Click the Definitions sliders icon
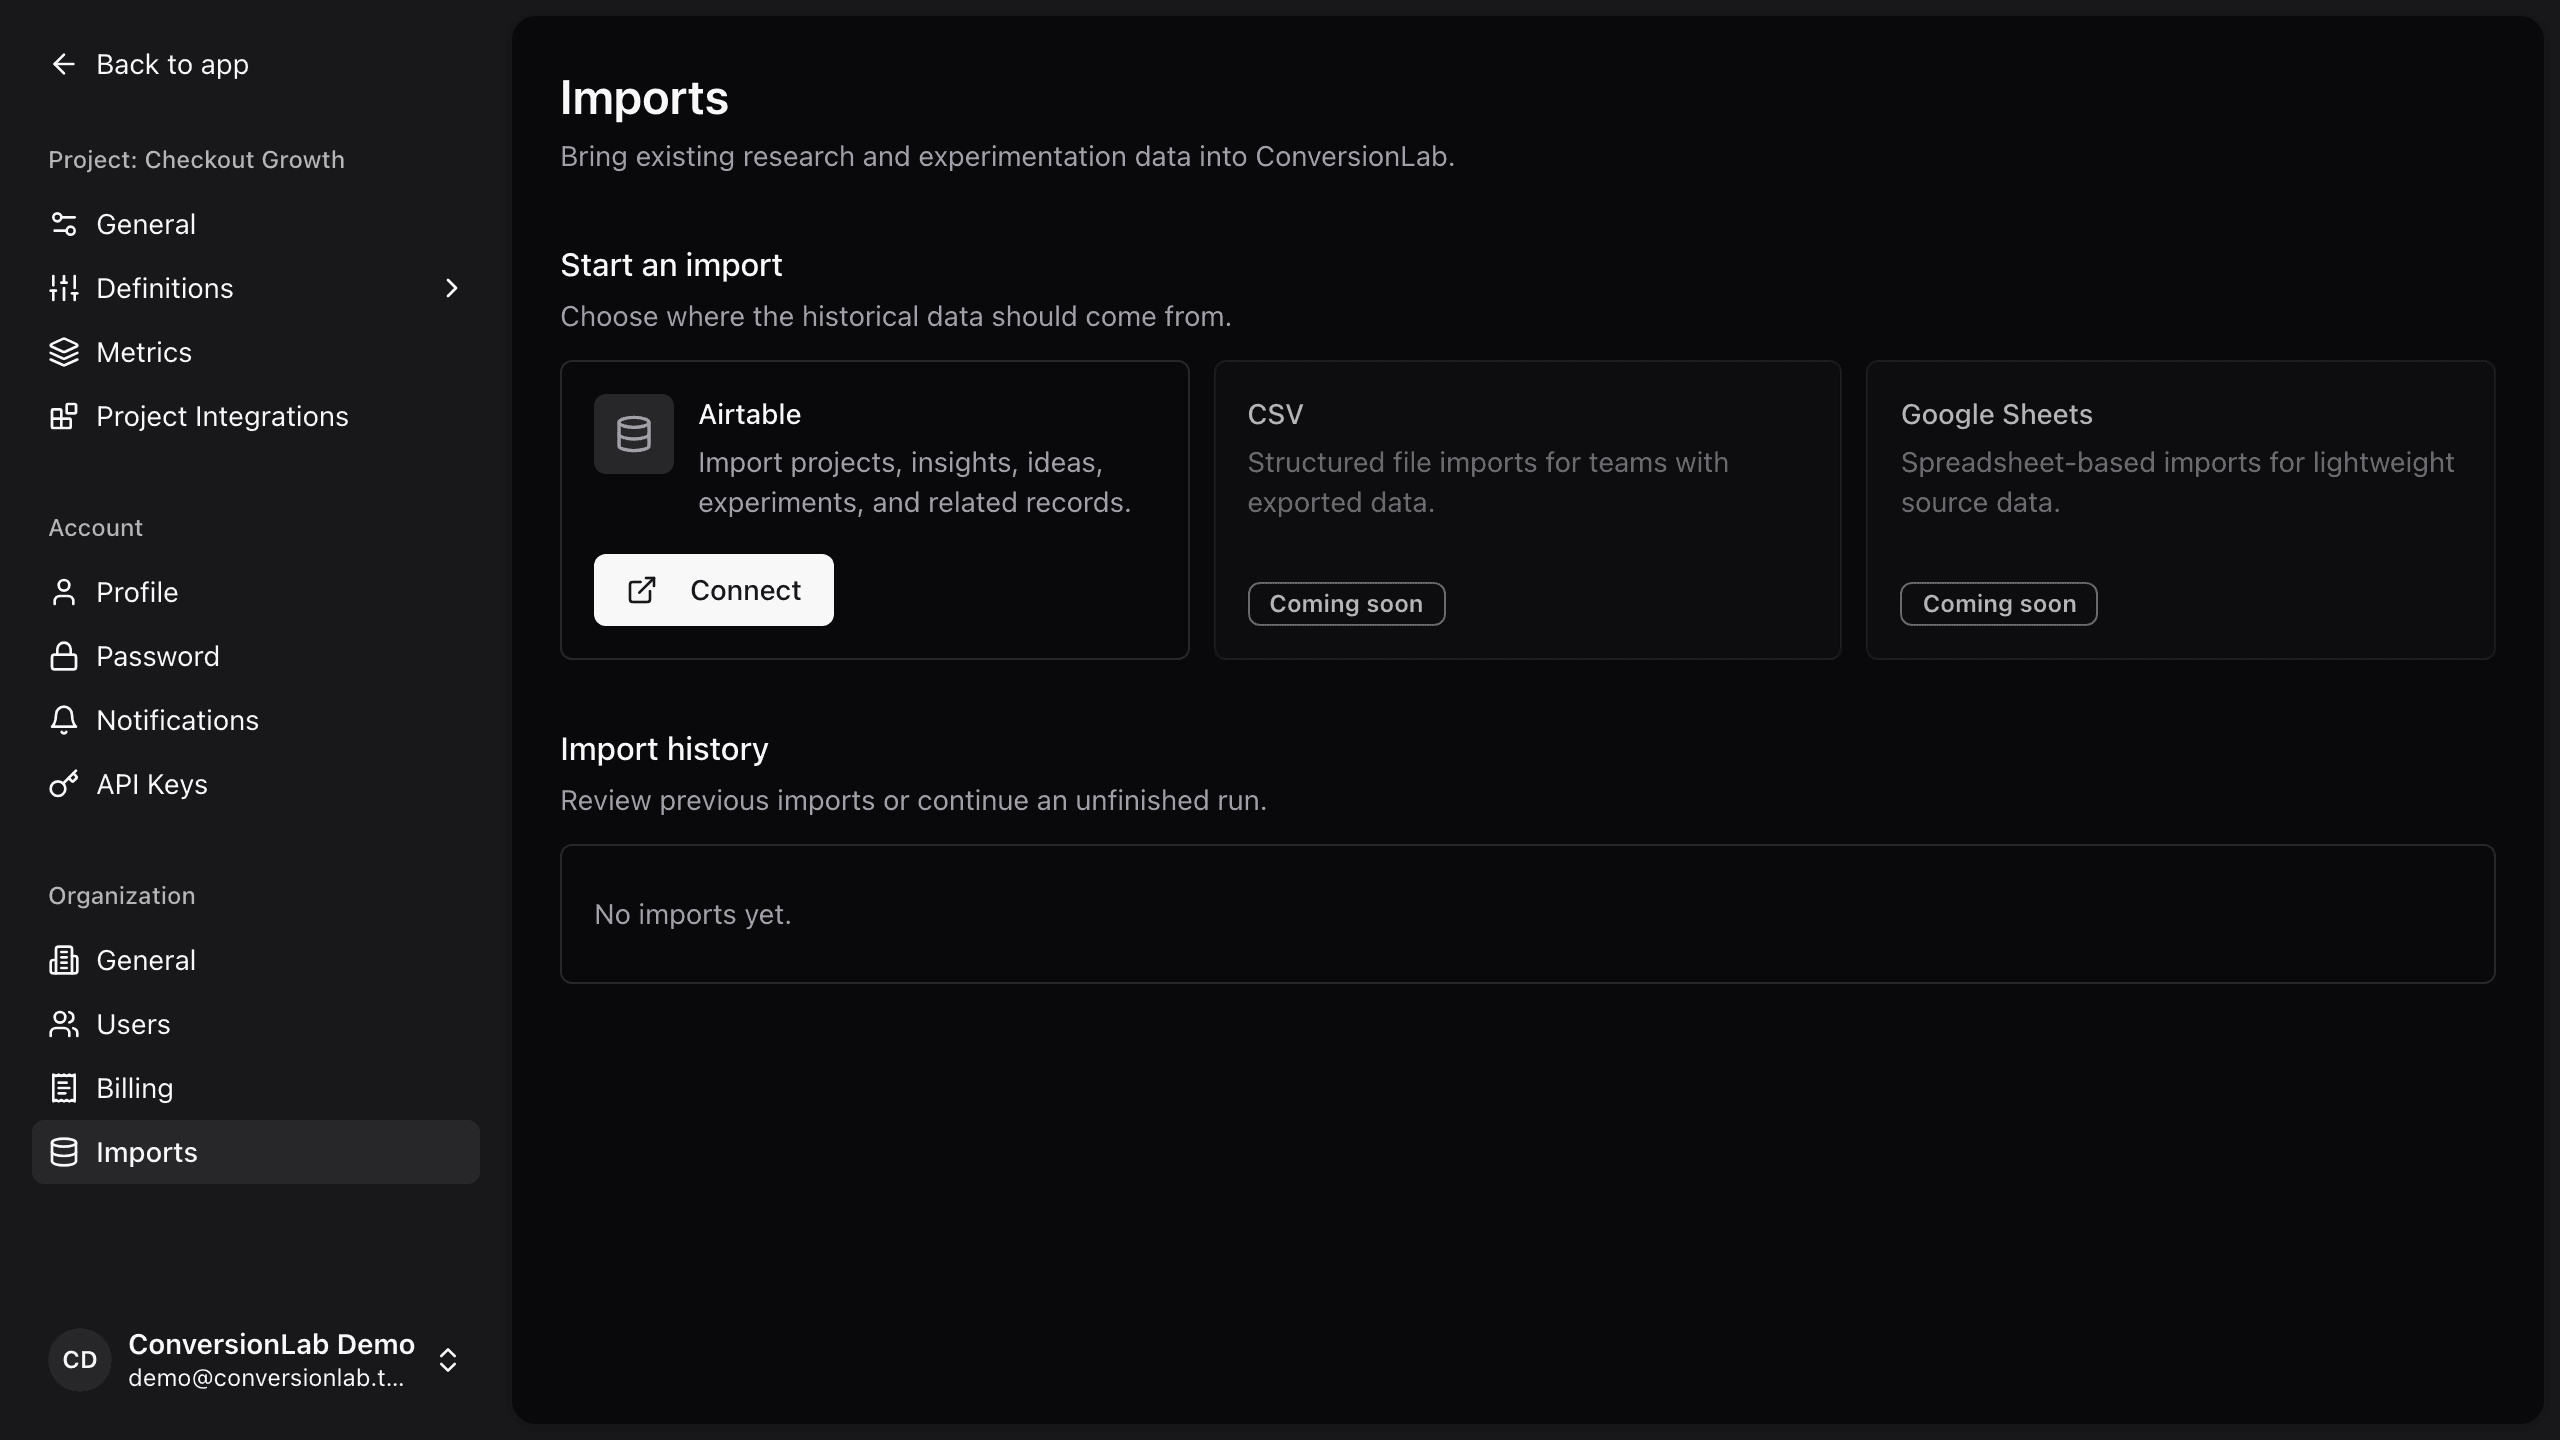Image resolution: width=2560 pixels, height=1440 pixels. tap(64, 288)
